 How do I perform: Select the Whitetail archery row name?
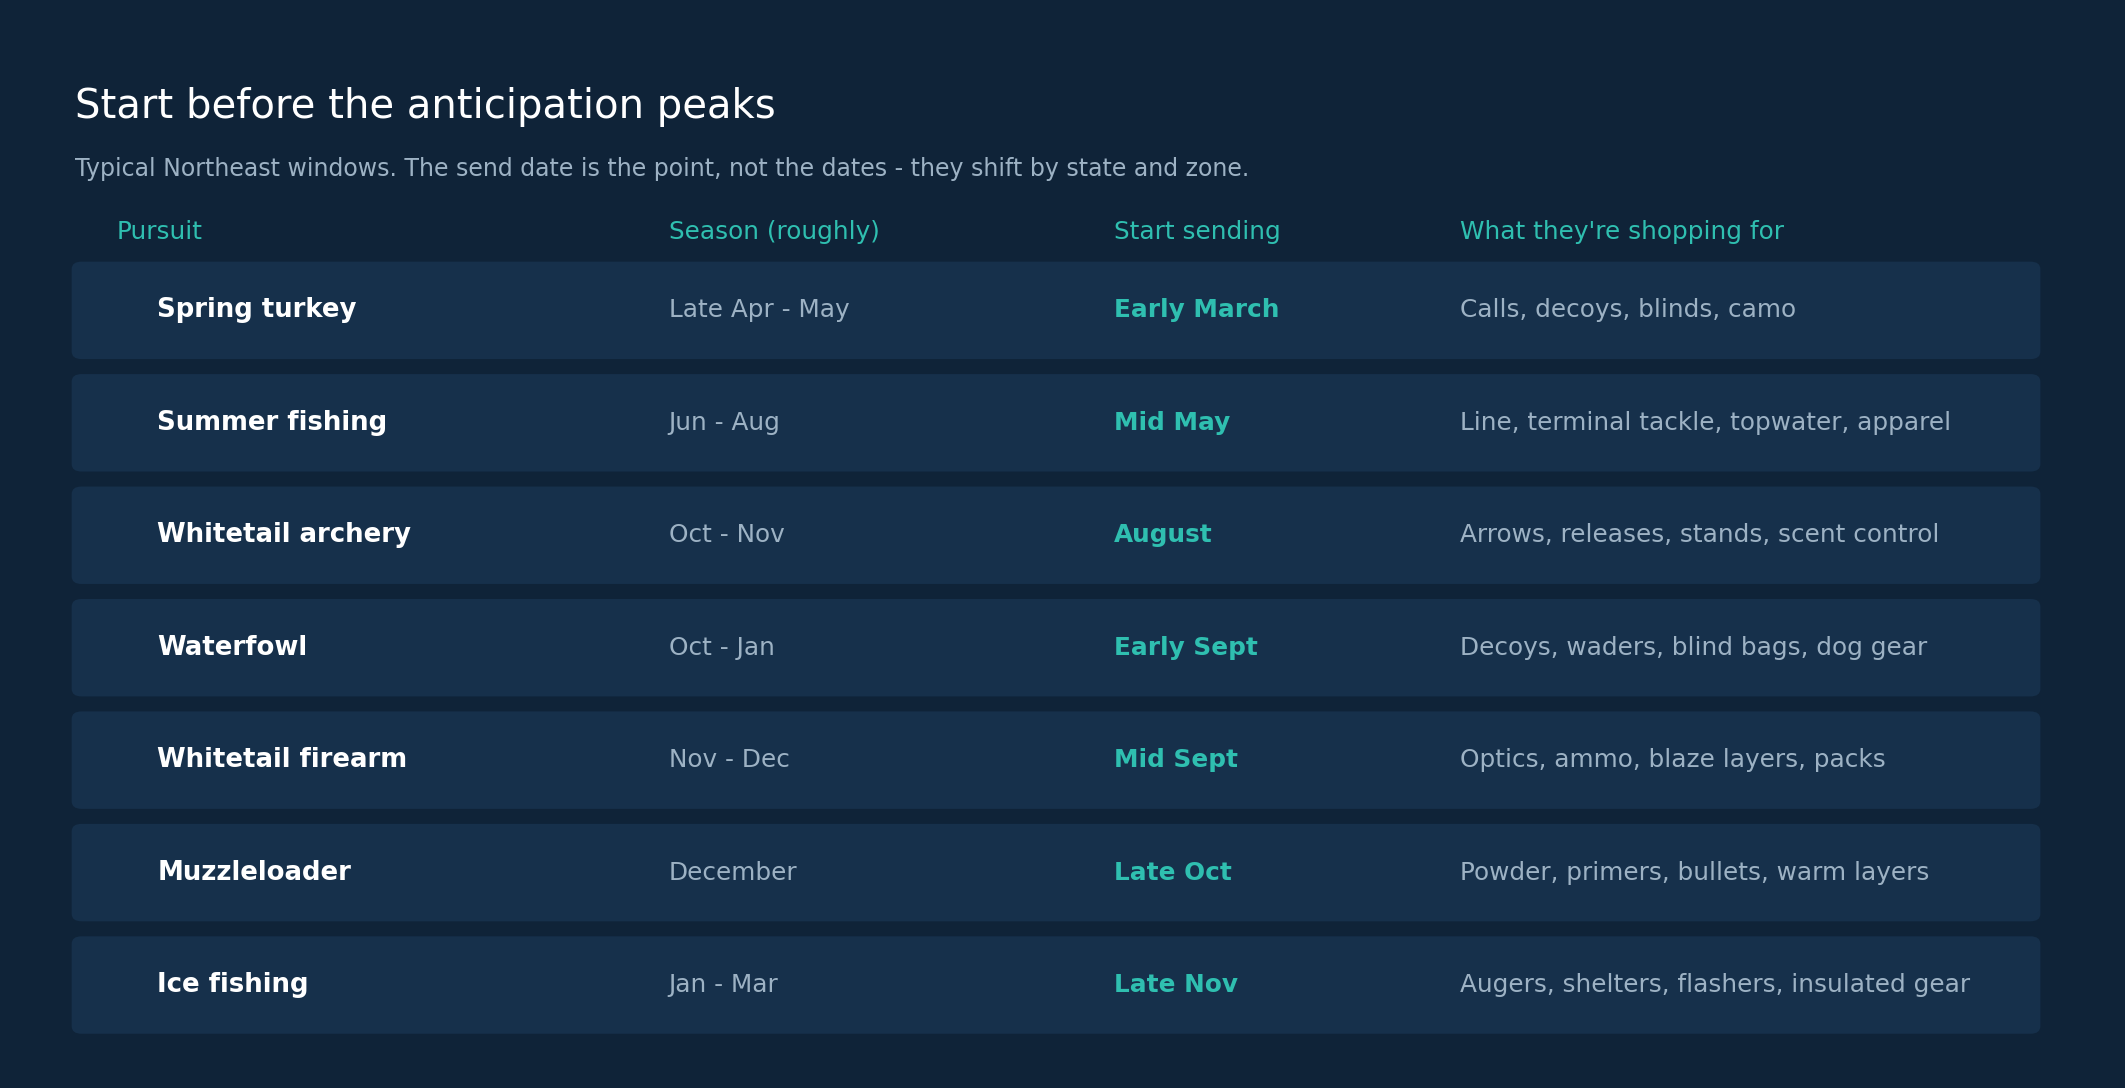(x=283, y=534)
